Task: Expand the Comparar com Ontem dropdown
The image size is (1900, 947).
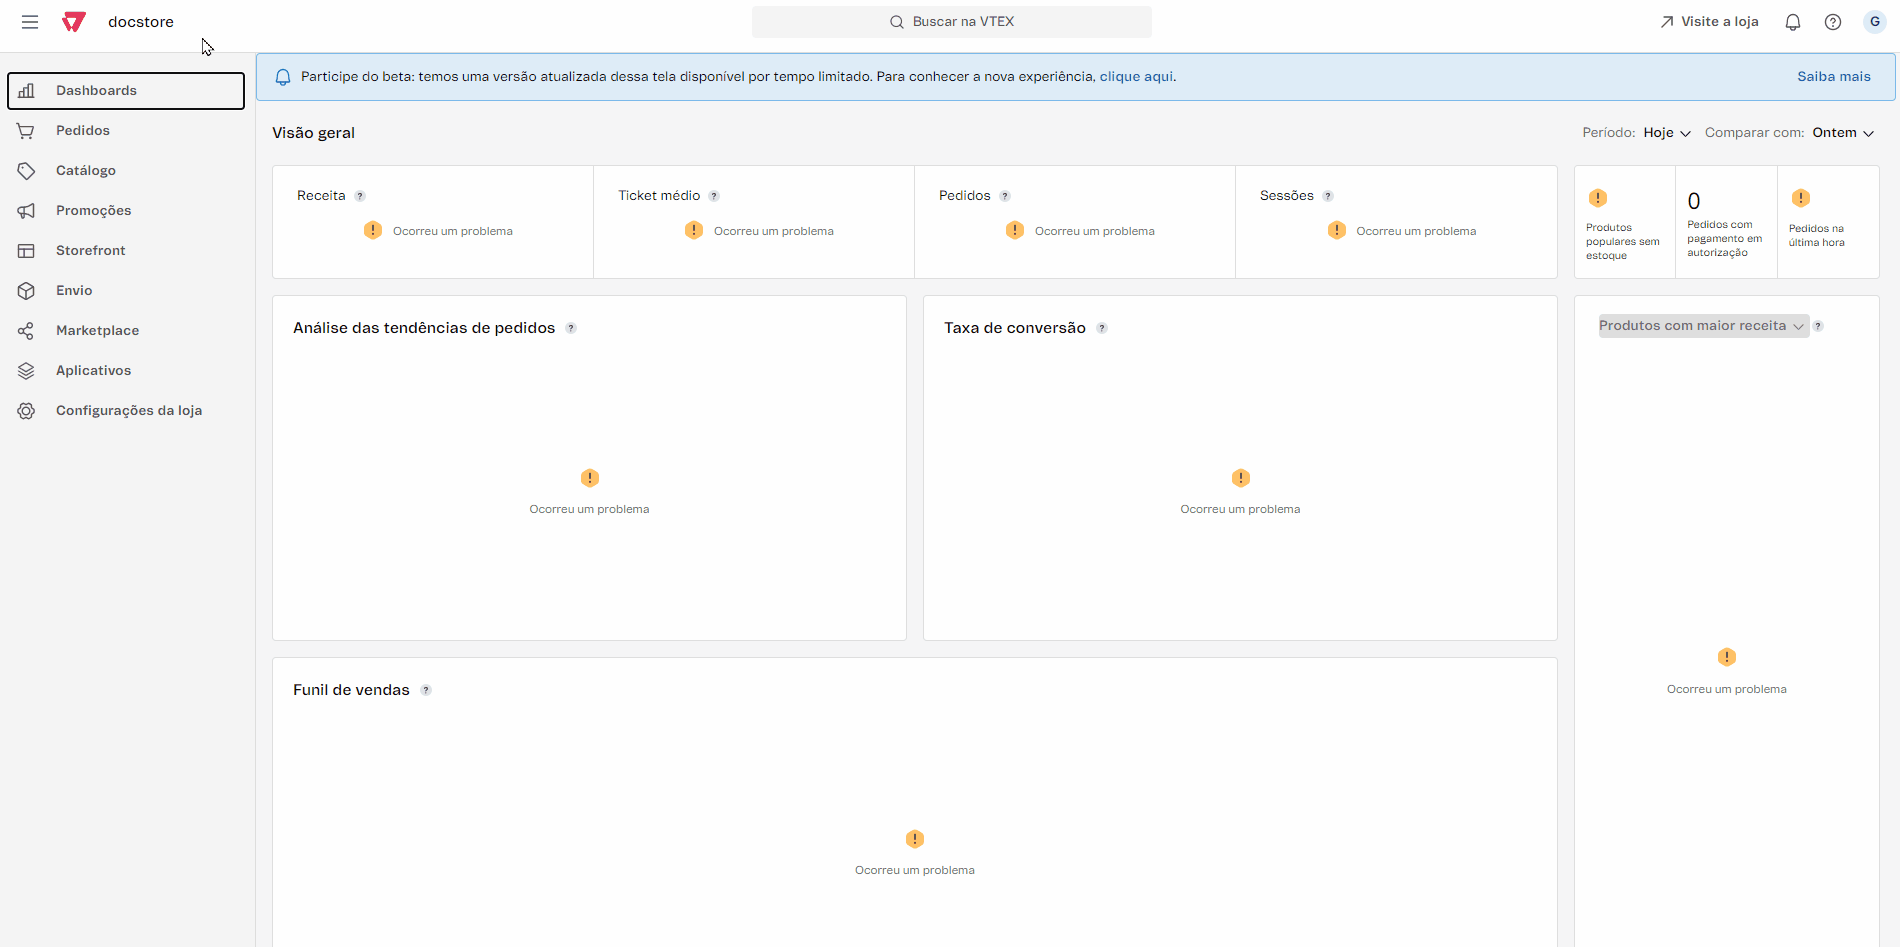Action: [x=1843, y=133]
